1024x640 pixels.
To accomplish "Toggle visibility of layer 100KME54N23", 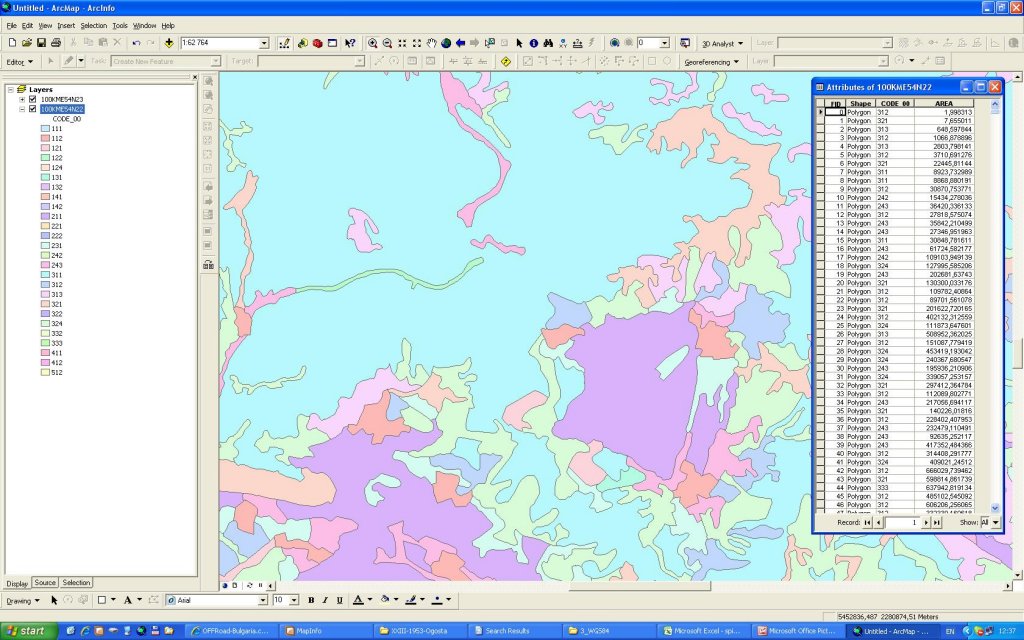I will (x=33, y=99).
